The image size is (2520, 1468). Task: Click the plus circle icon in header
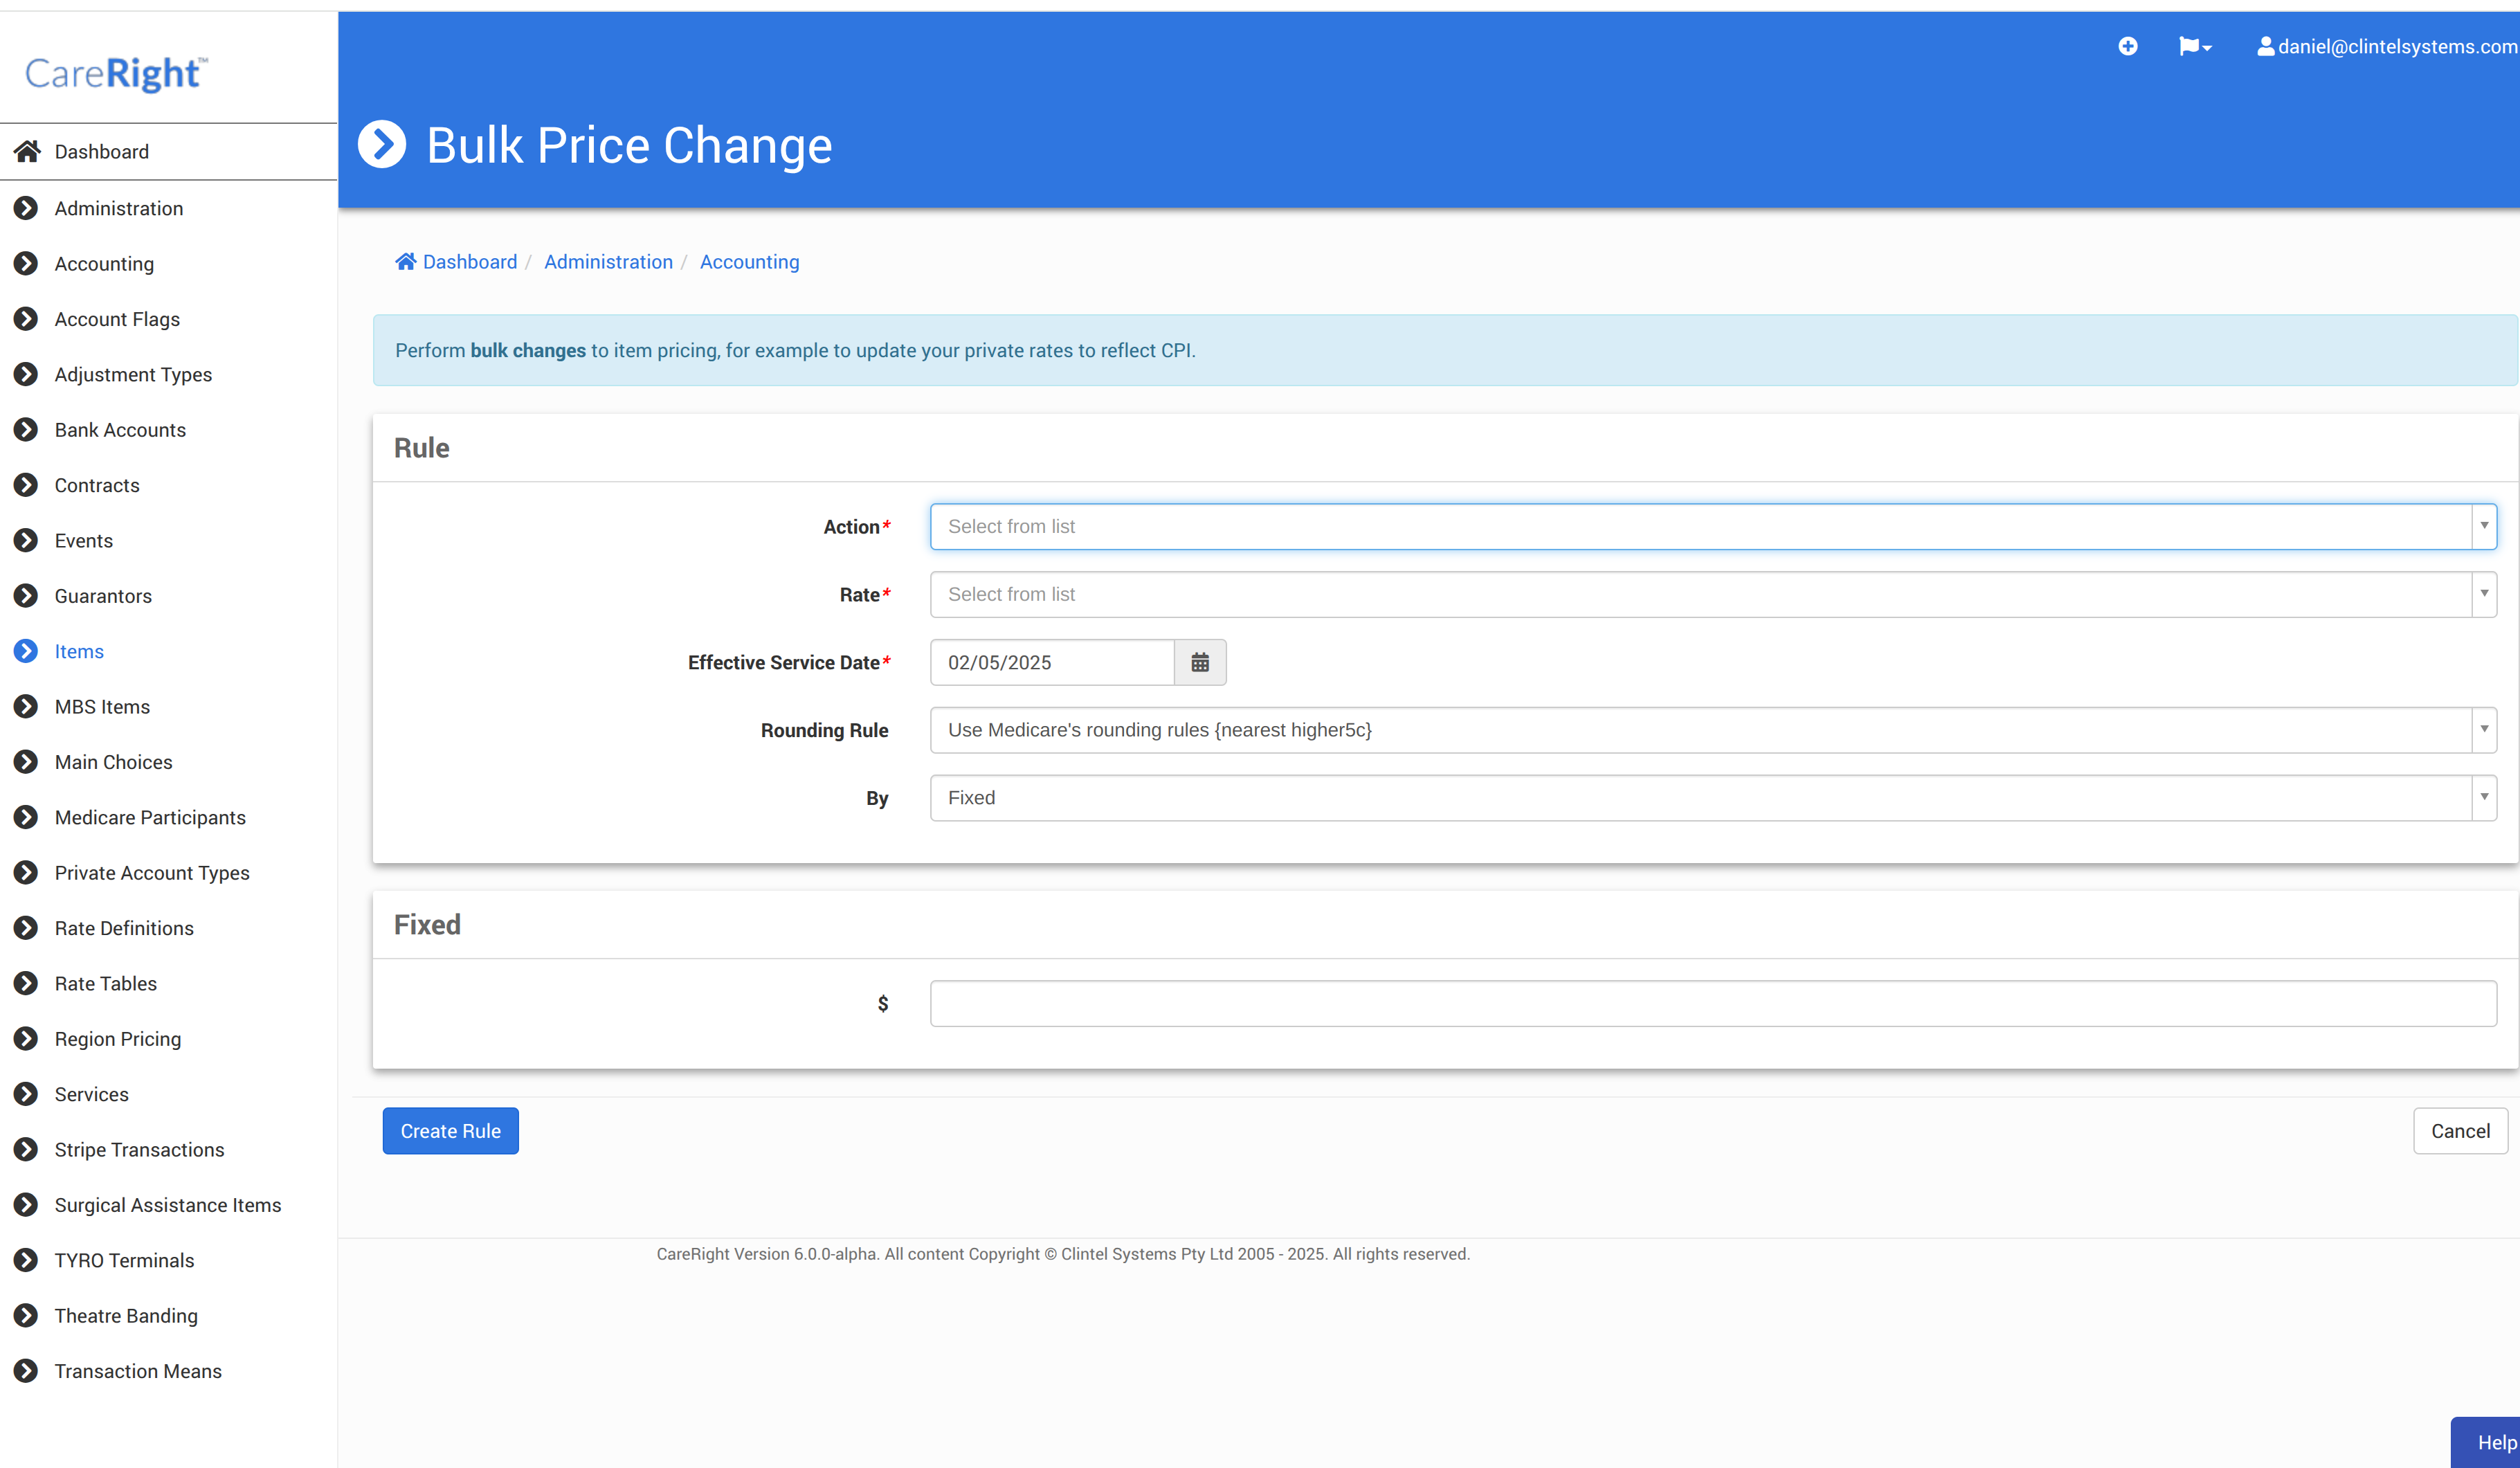[x=2127, y=46]
